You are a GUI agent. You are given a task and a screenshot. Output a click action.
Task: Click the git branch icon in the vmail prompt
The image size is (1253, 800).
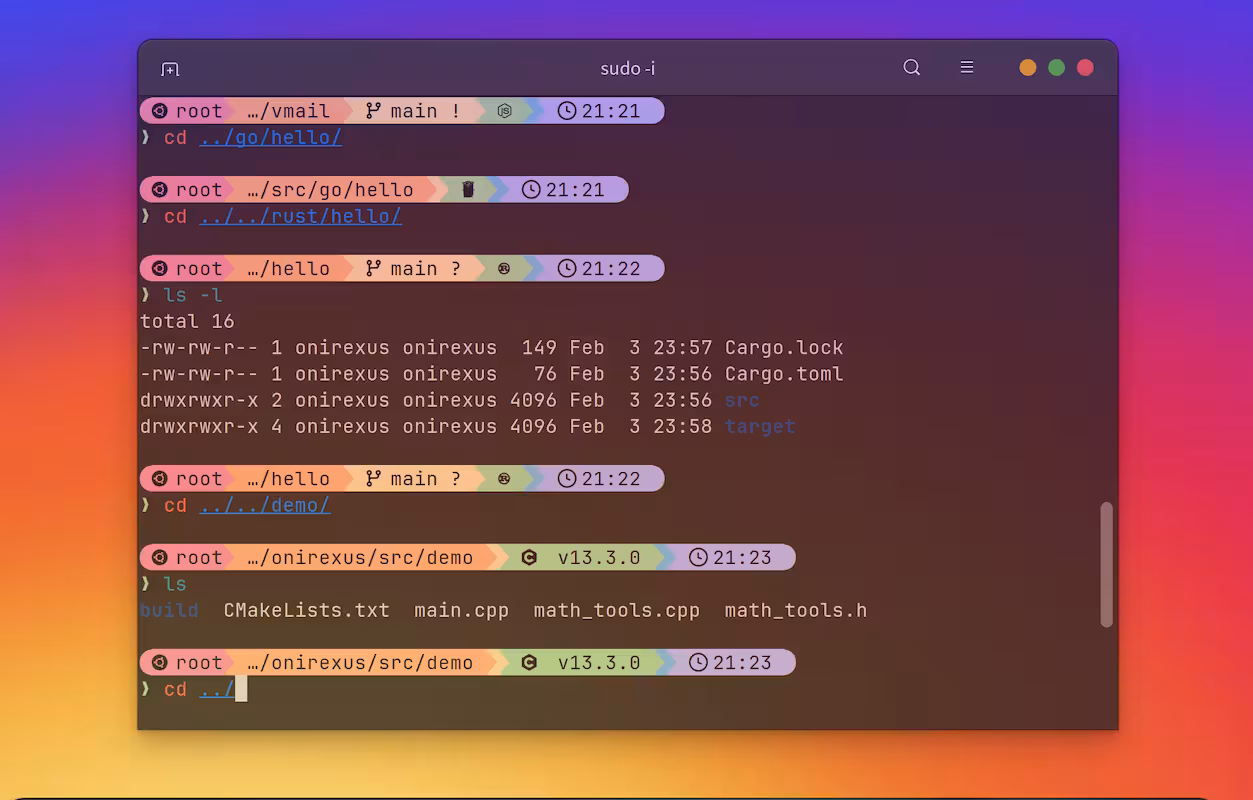click(x=374, y=111)
